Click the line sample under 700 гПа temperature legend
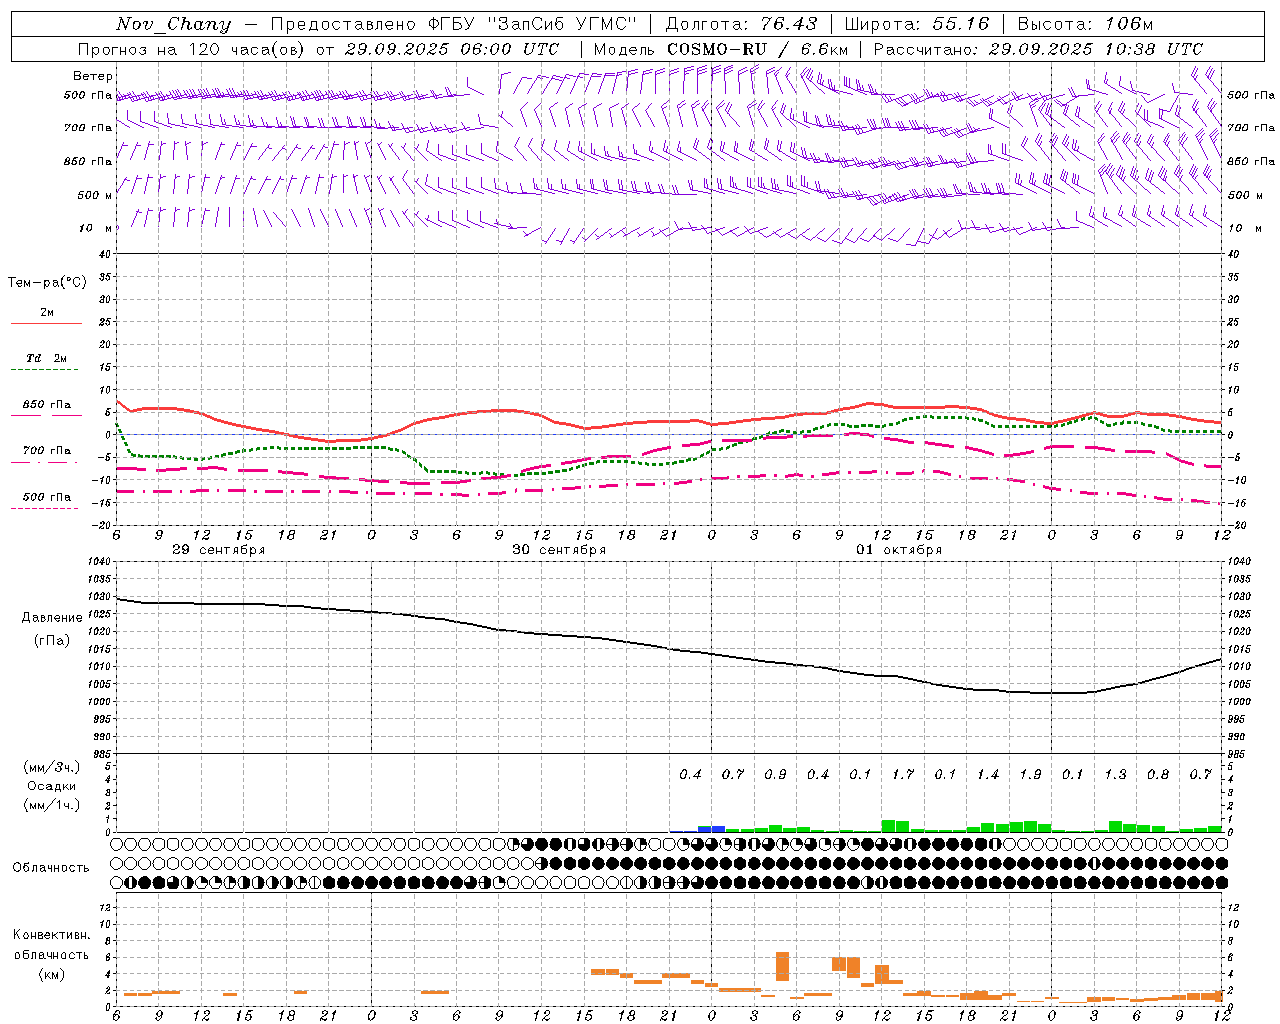 click(x=44, y=463)
